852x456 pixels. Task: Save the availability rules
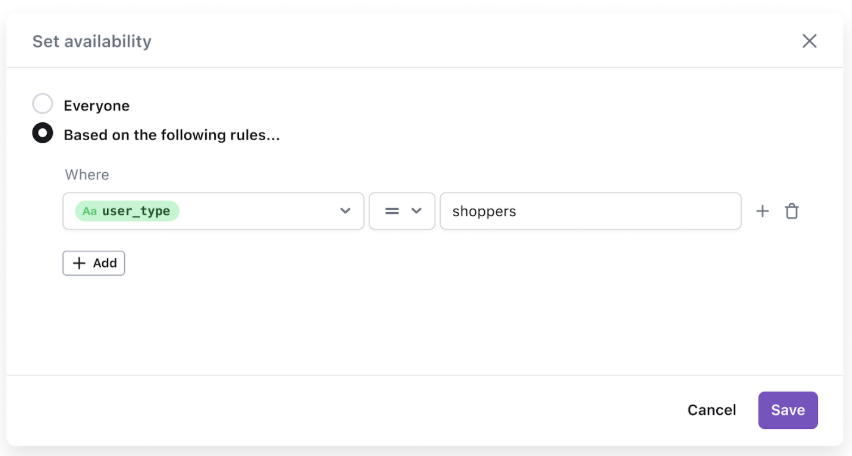[788, 410]
